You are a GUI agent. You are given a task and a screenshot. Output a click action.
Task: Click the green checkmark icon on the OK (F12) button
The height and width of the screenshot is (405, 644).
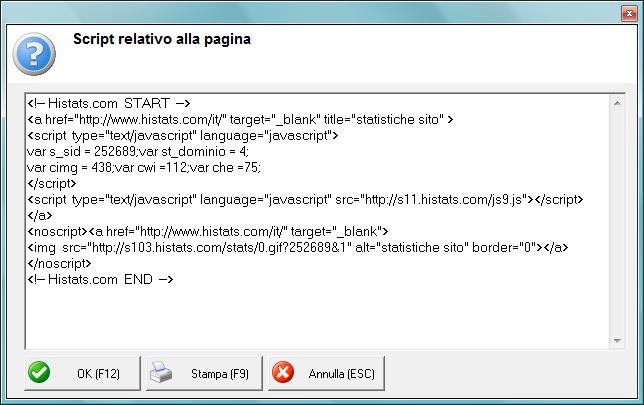(39, 372)
